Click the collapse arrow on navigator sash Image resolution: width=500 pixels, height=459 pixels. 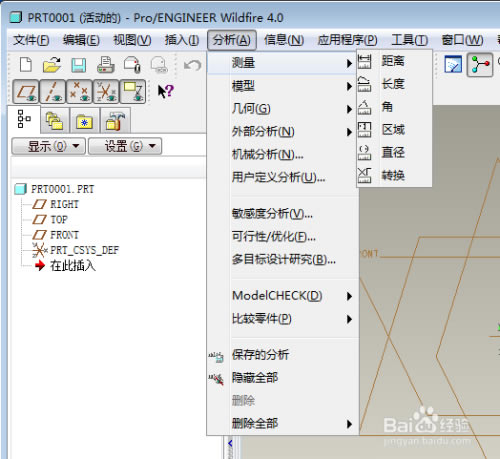pyautogui.click(x=230, y=443)
